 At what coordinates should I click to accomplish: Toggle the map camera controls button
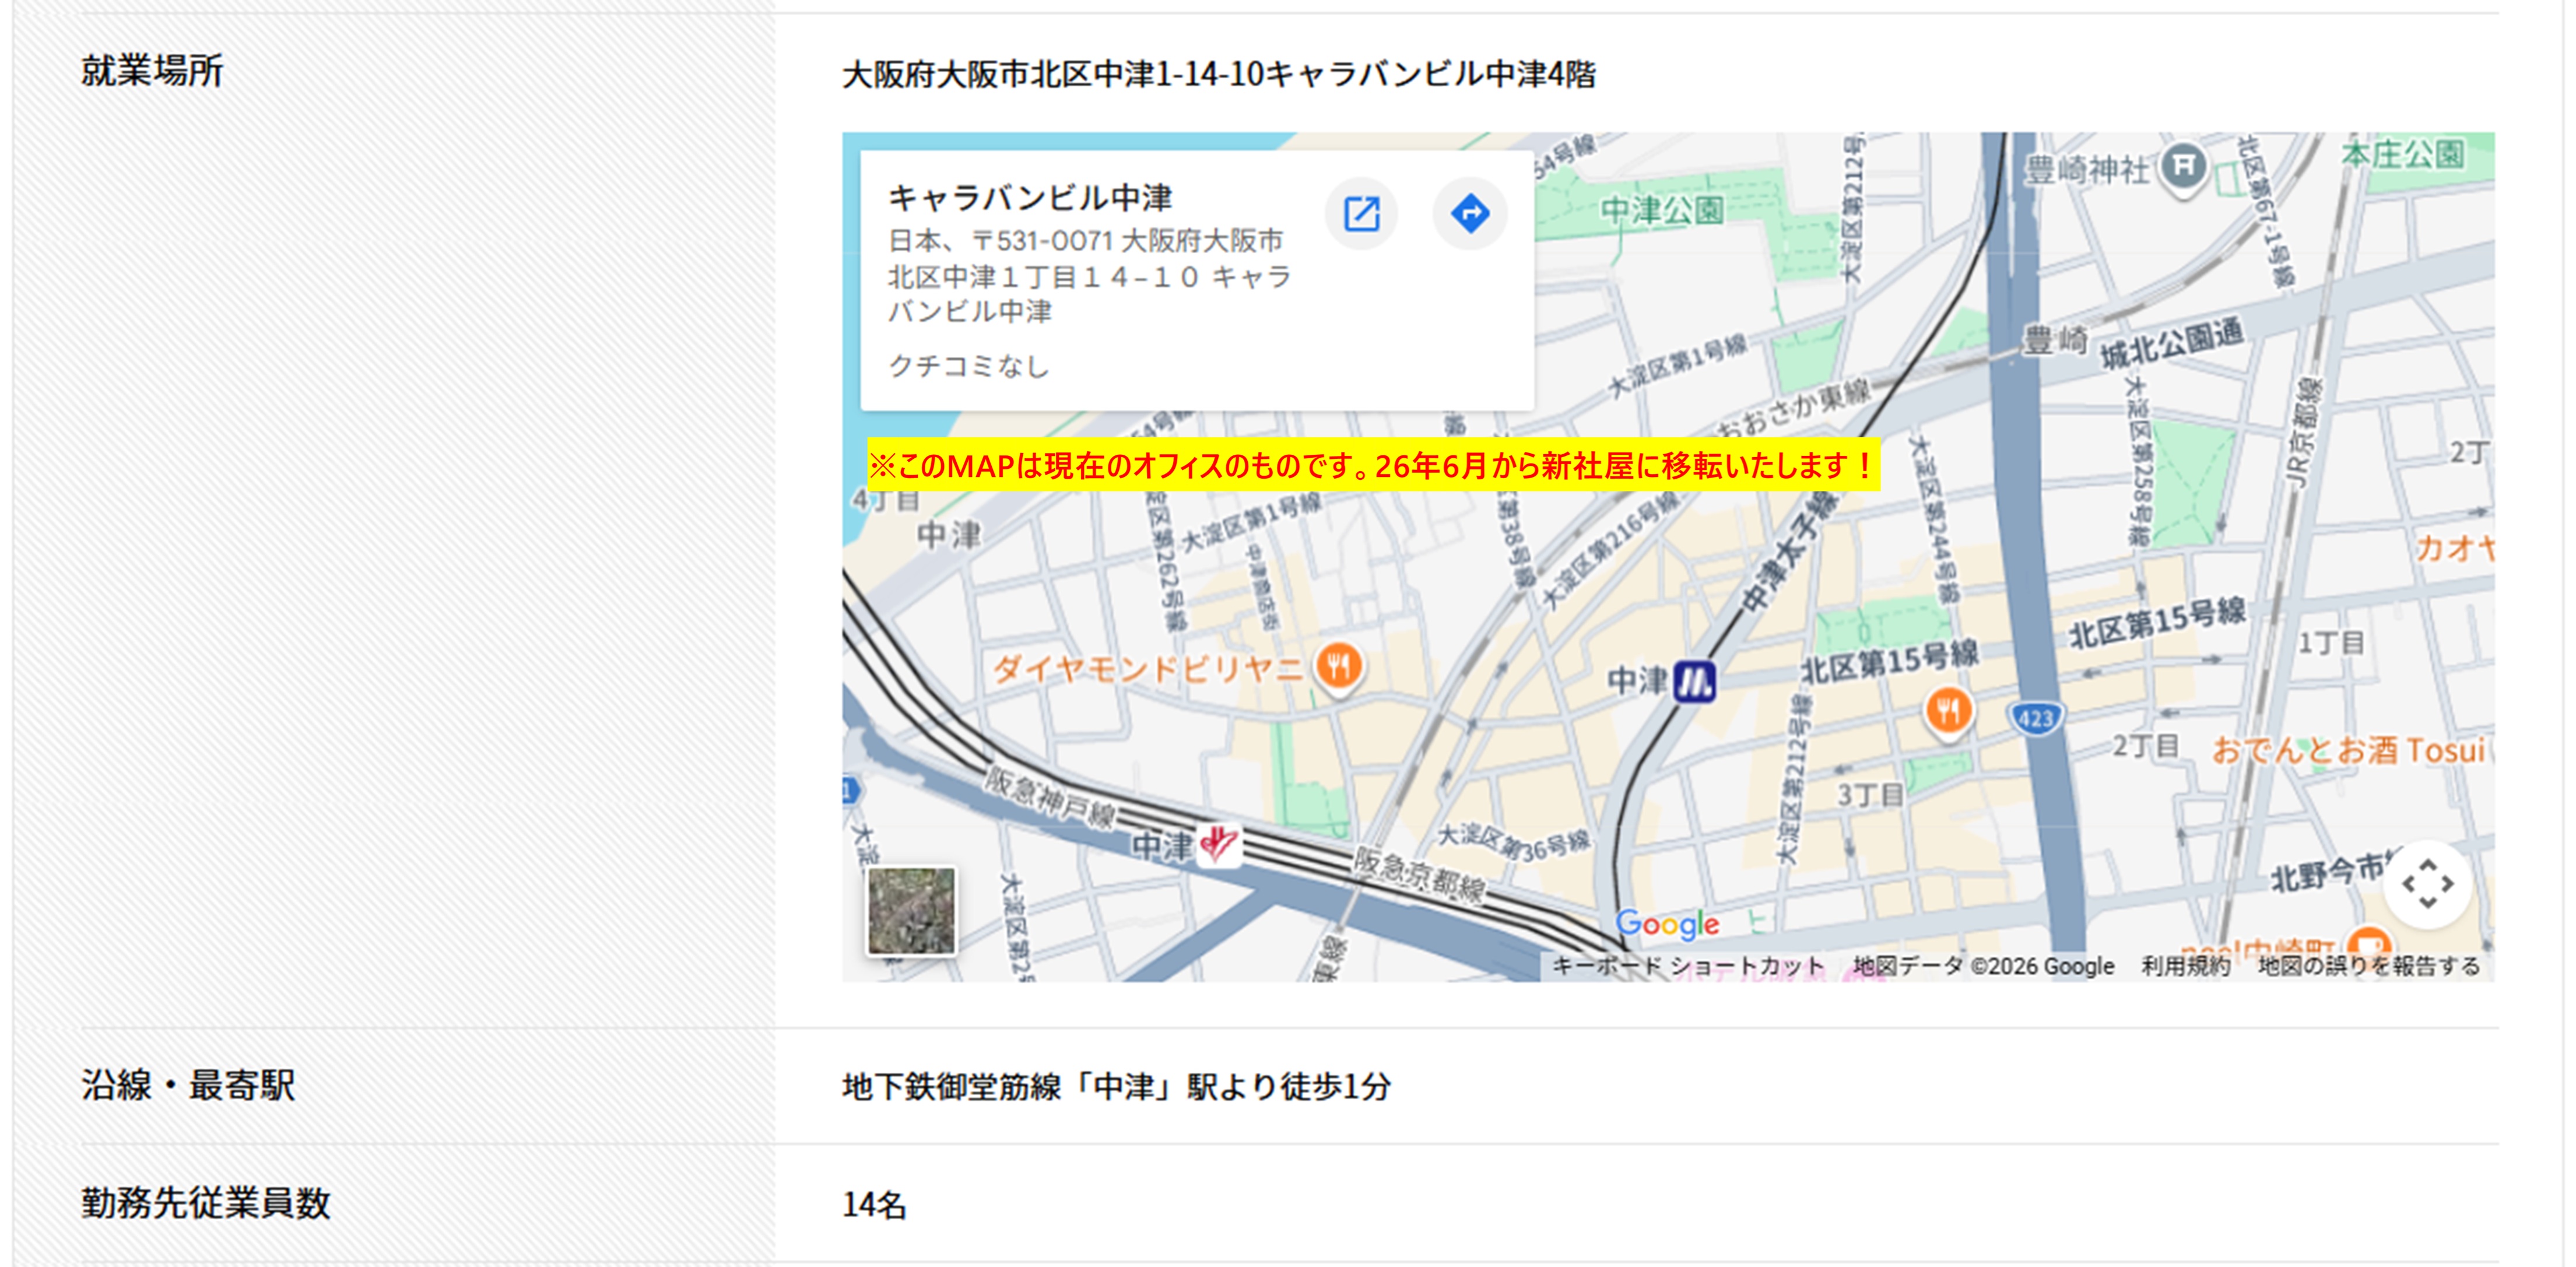point(2427,884)
